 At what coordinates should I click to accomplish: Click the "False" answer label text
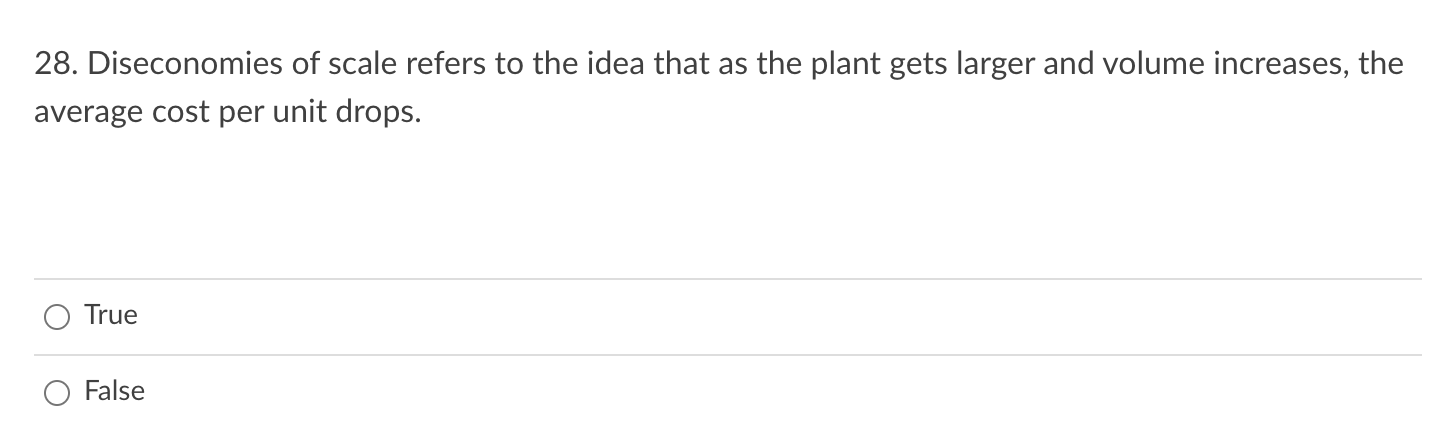115,391
